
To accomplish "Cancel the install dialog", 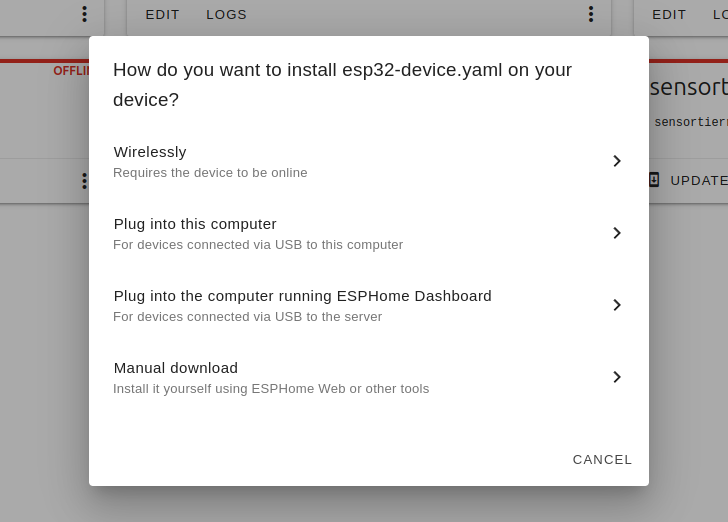I will pos(602,459).
